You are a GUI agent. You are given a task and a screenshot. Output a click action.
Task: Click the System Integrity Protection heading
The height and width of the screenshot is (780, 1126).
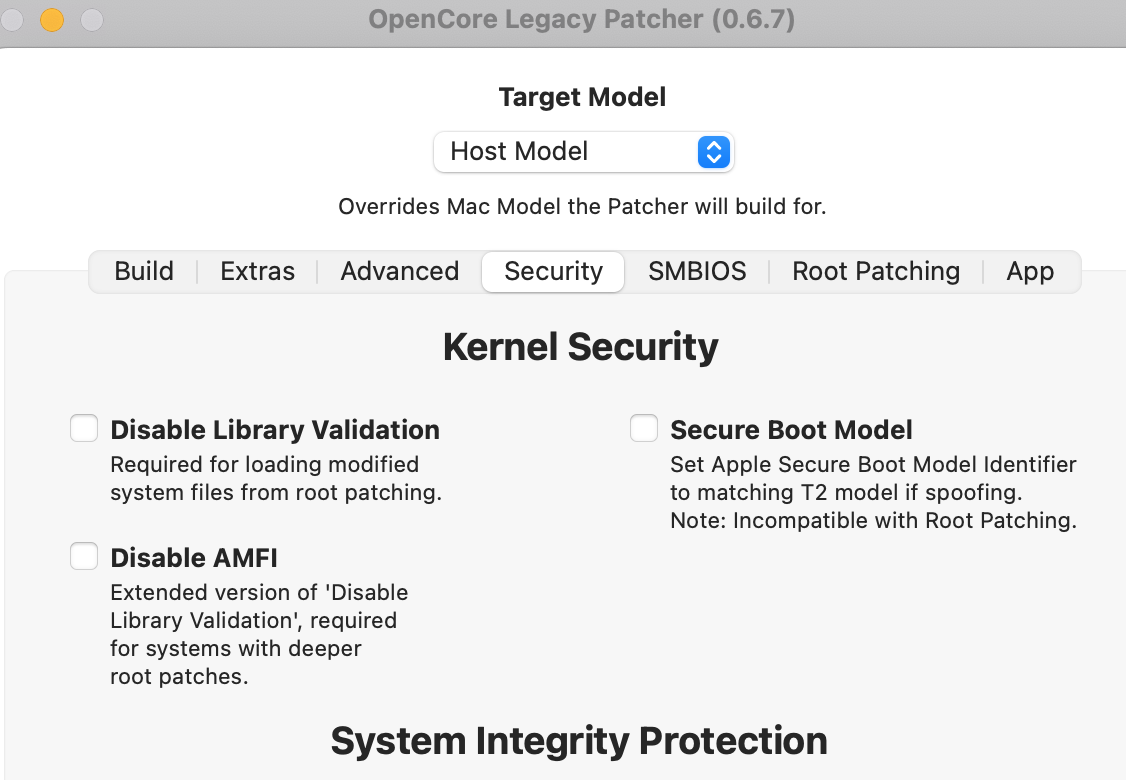point(579,741)
